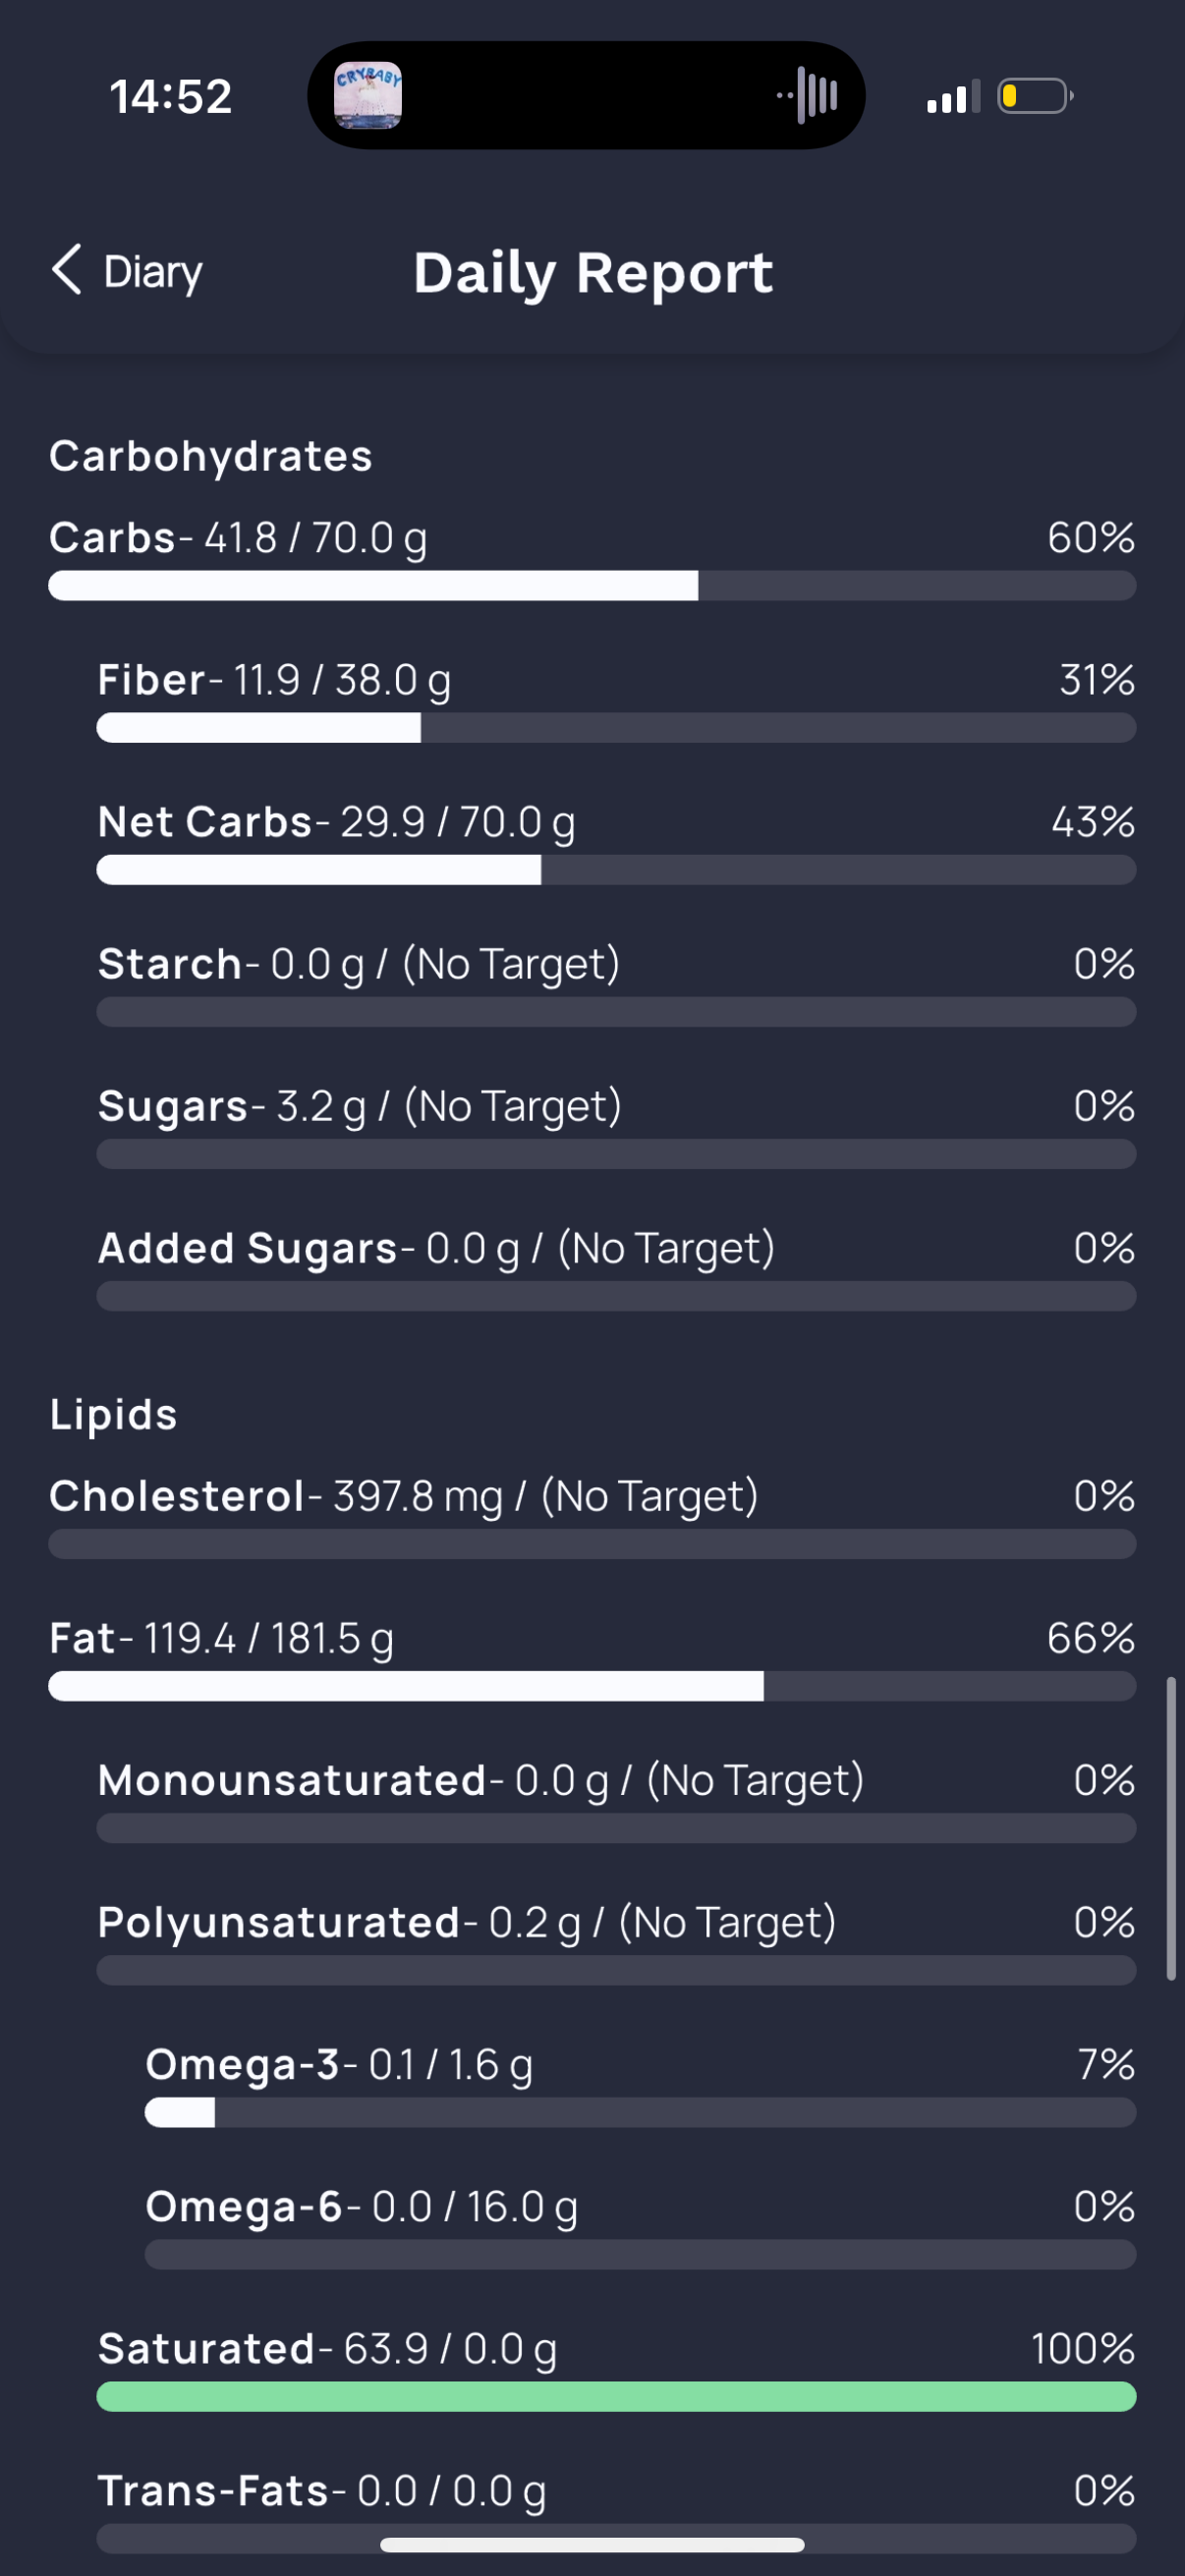The image size is (1185, 2576).
Task: Open the Cholesterol 397.8 mg row
Action: pyautogui.click(x=592, y=1516)
